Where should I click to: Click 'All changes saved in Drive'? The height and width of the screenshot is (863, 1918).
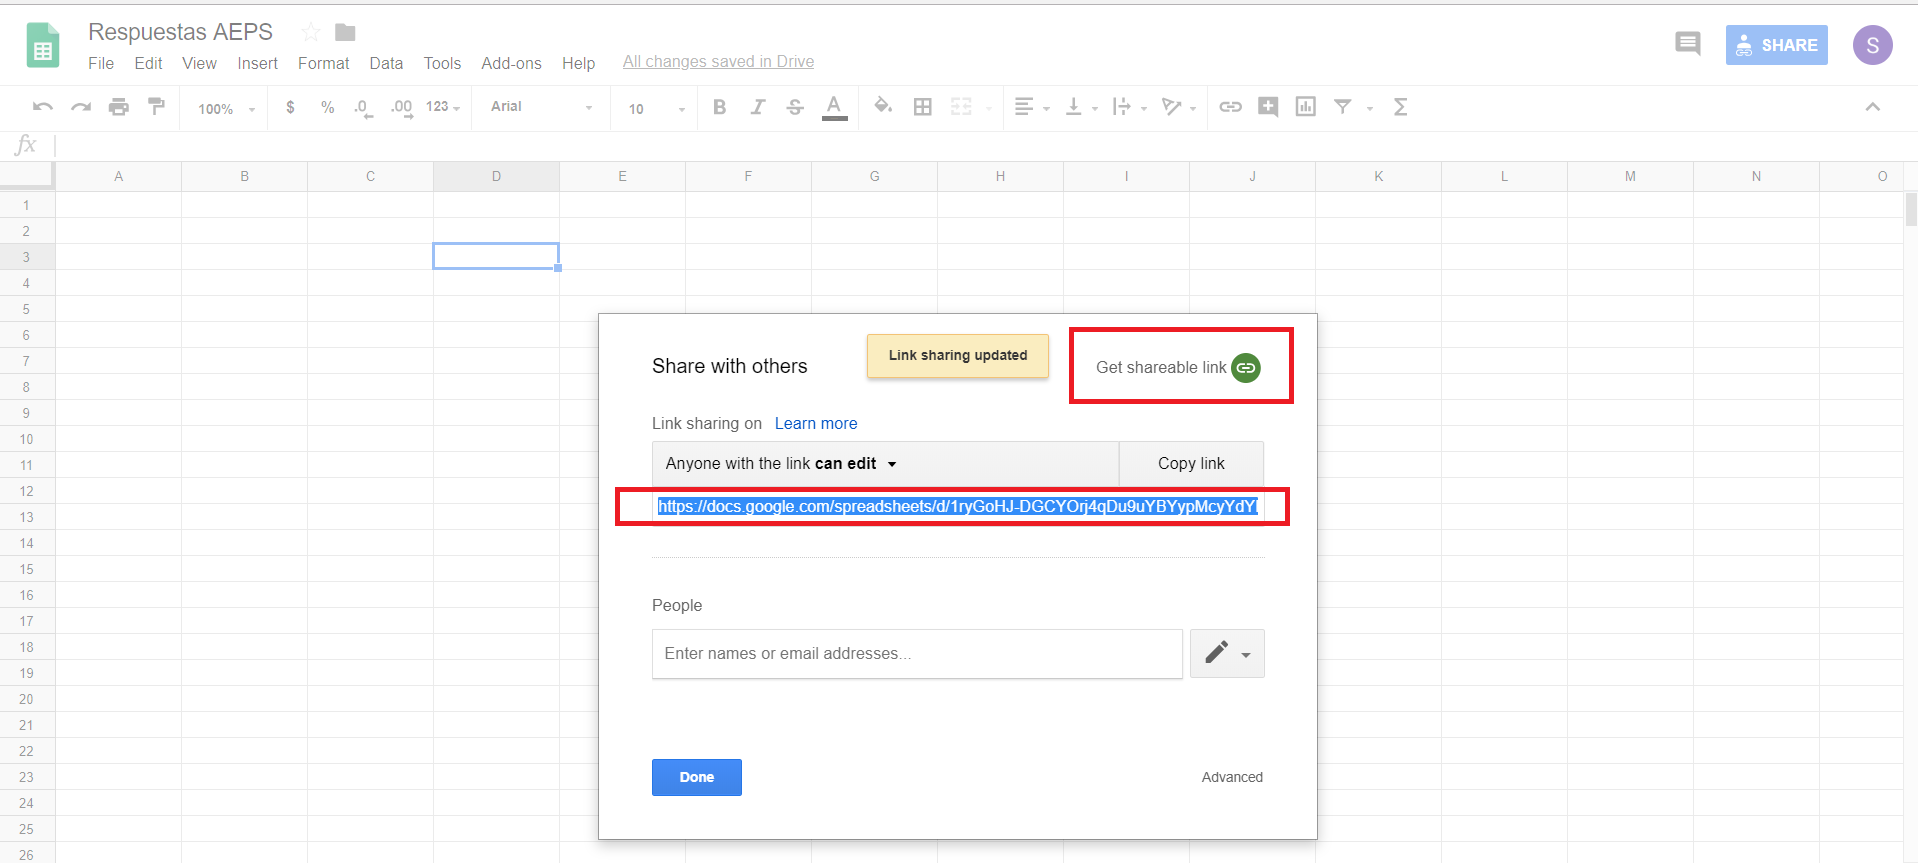(x=718, y=62)
